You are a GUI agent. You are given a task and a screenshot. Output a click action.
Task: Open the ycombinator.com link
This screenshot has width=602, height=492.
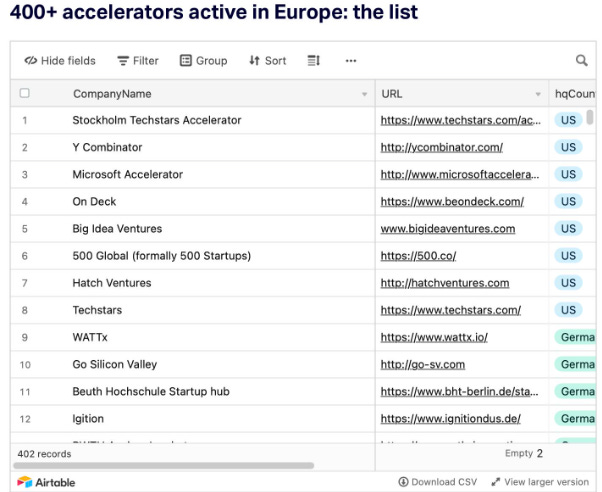tap(442, 147)
